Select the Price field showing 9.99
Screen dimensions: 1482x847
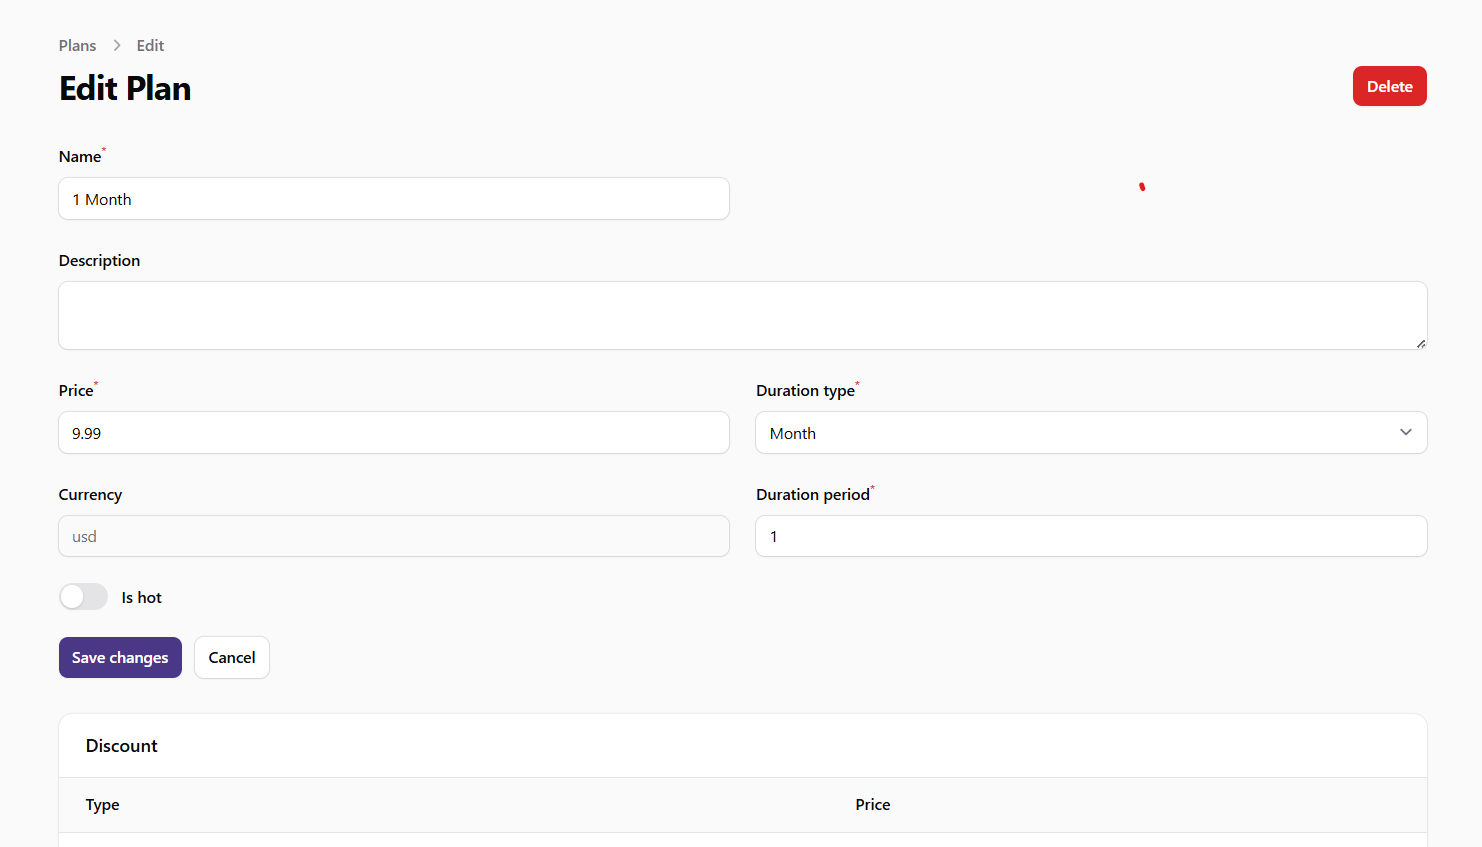(393, 433)
